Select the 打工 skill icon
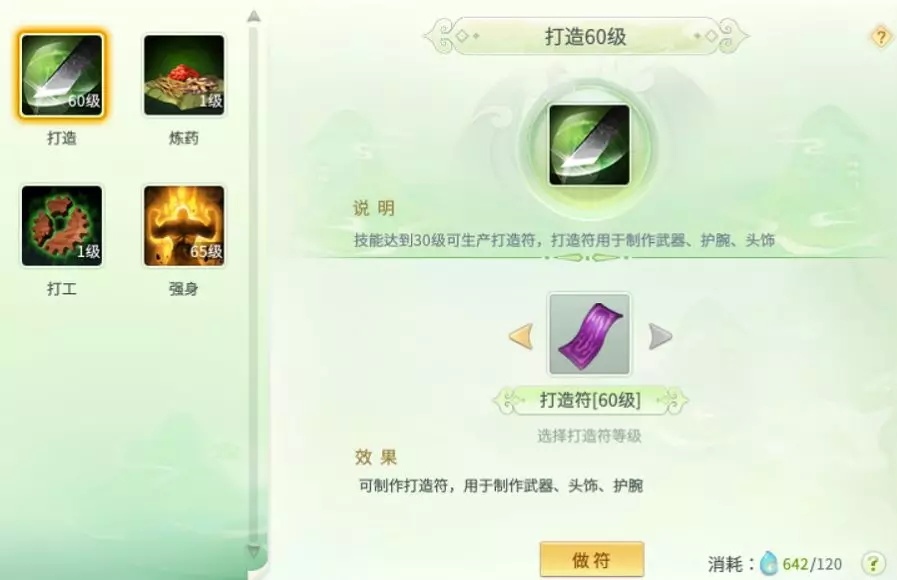This screenshot has height=580, width=897. (62, 226)
